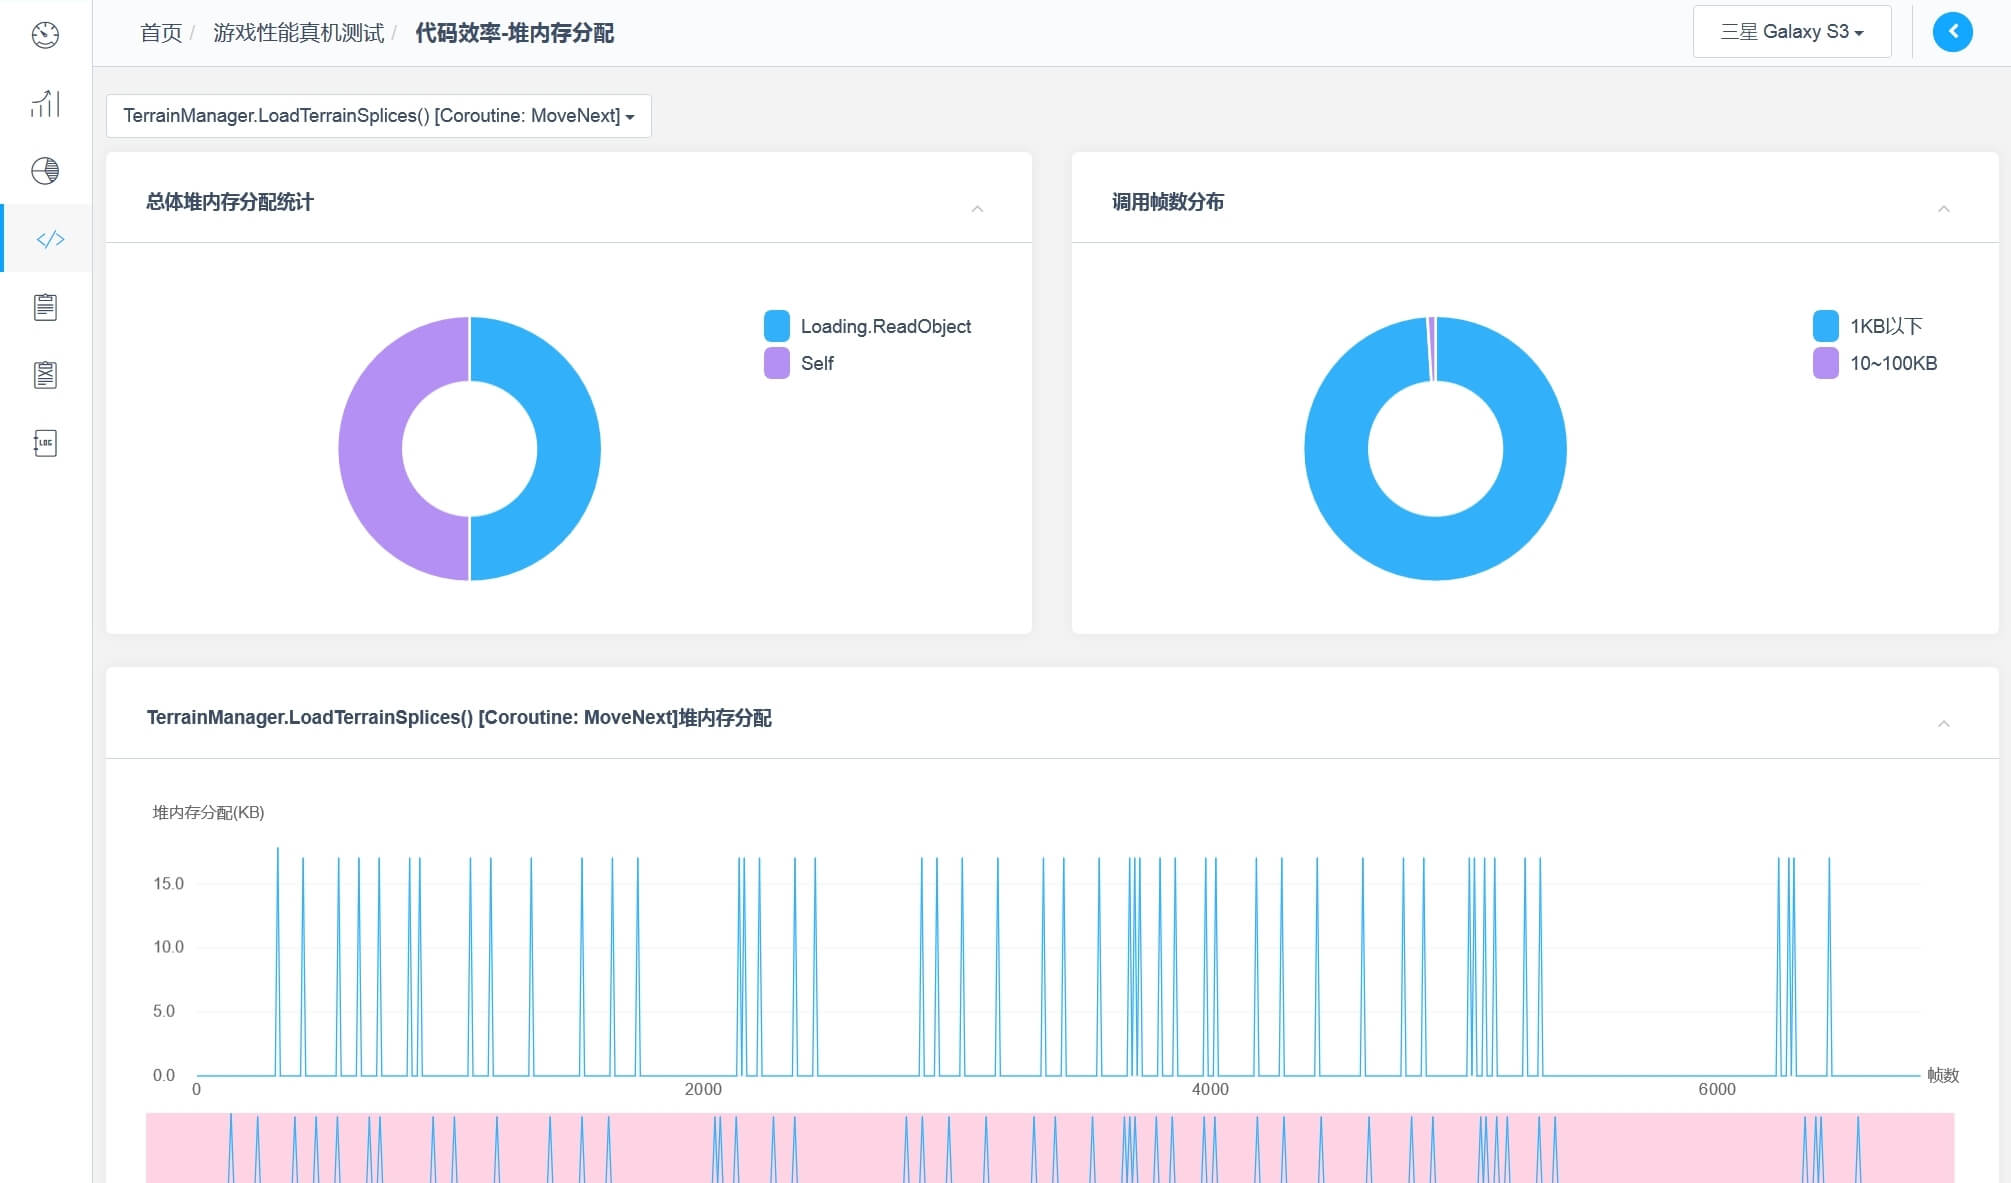Viewport: 2011px width, 1183px height.
Task: Open the TerrainManager.LoadTerrainSplices function dropdown
Action: point(378,116)
